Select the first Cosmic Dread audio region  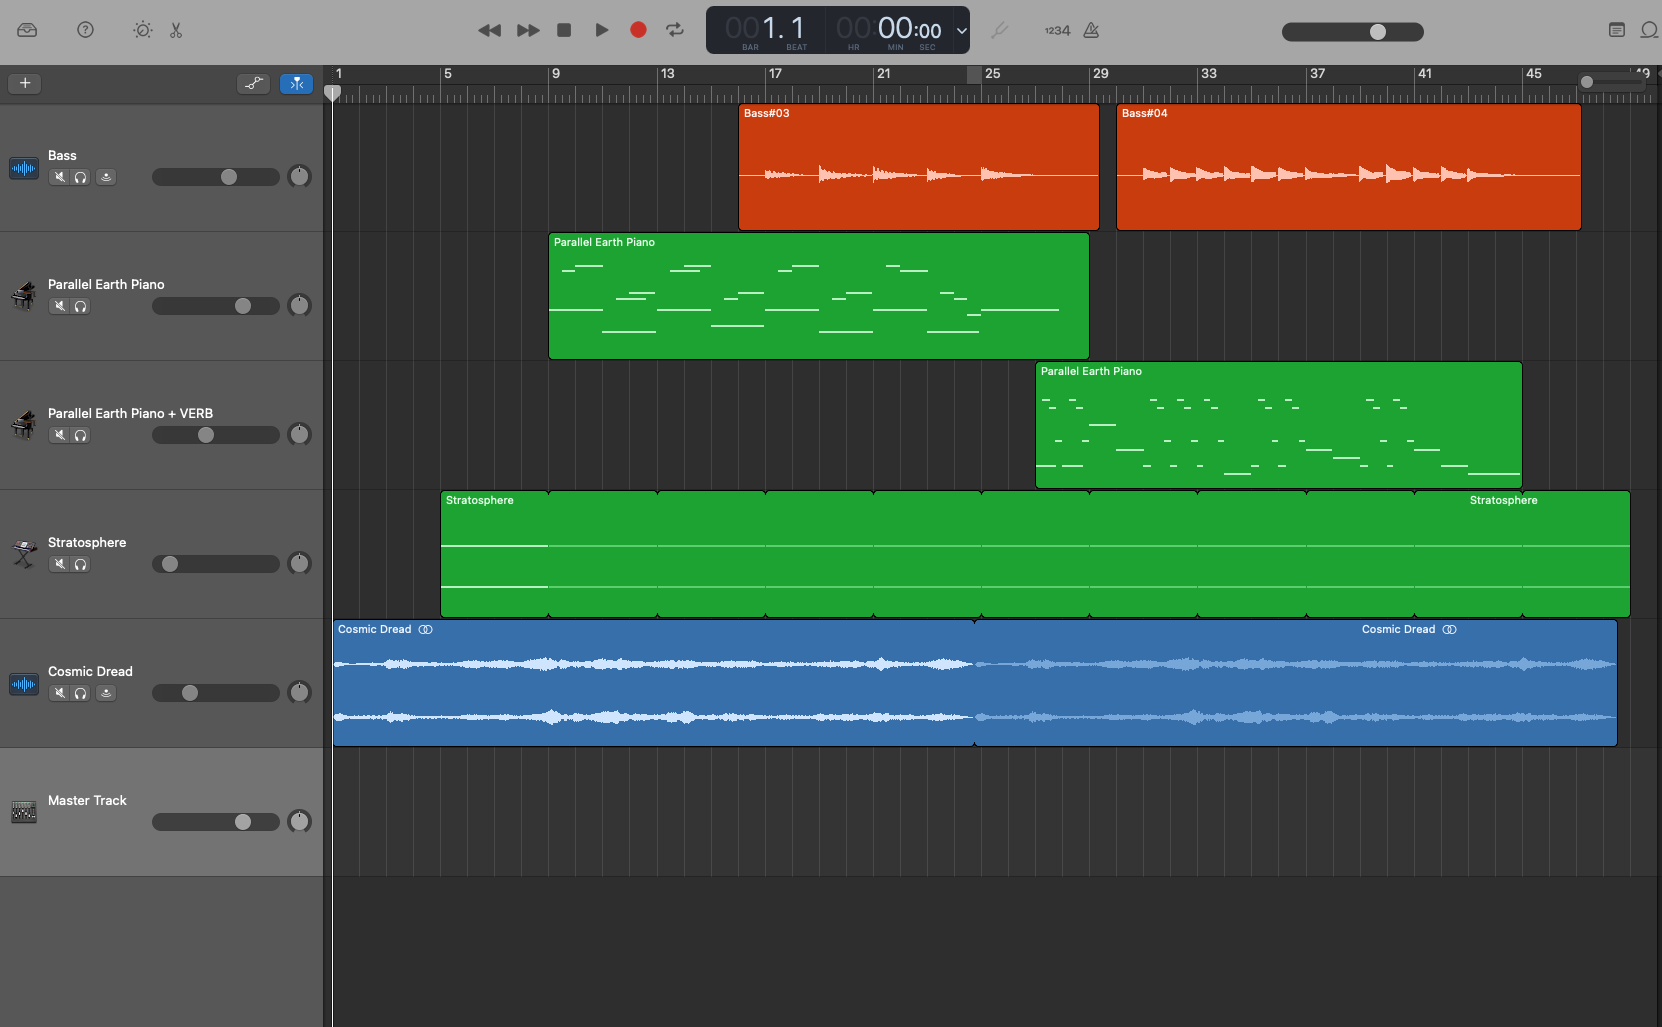pos(654,683)
